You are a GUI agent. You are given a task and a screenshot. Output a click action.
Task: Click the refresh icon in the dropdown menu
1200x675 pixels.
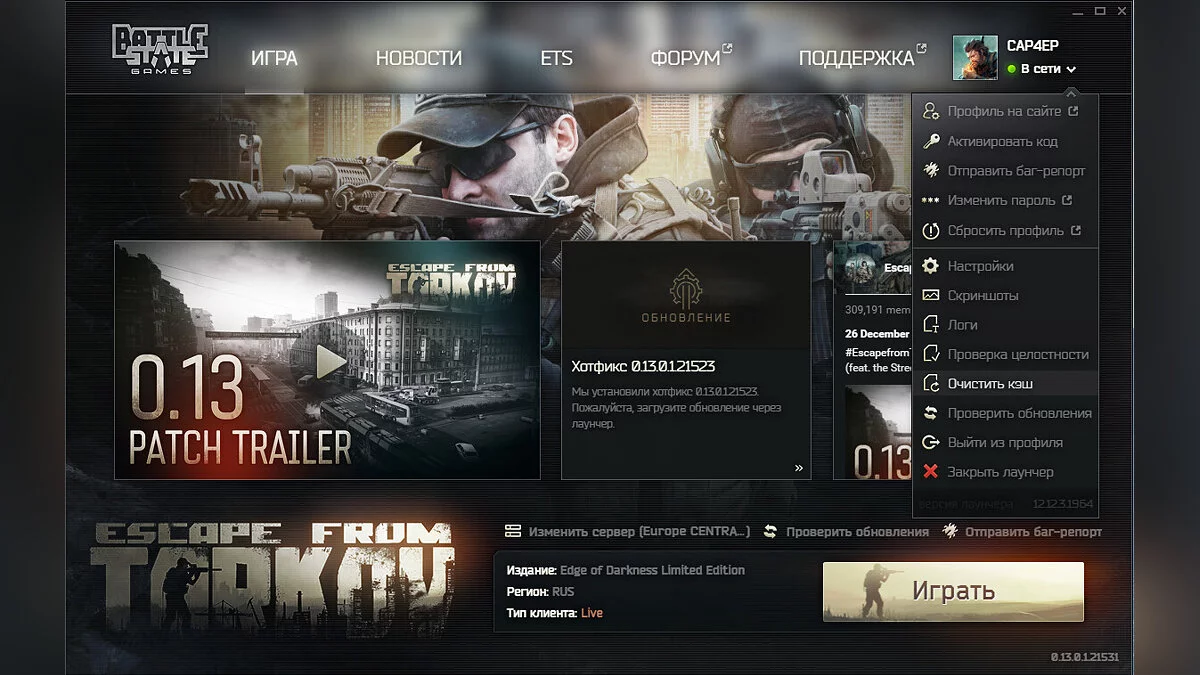[931, 413]
